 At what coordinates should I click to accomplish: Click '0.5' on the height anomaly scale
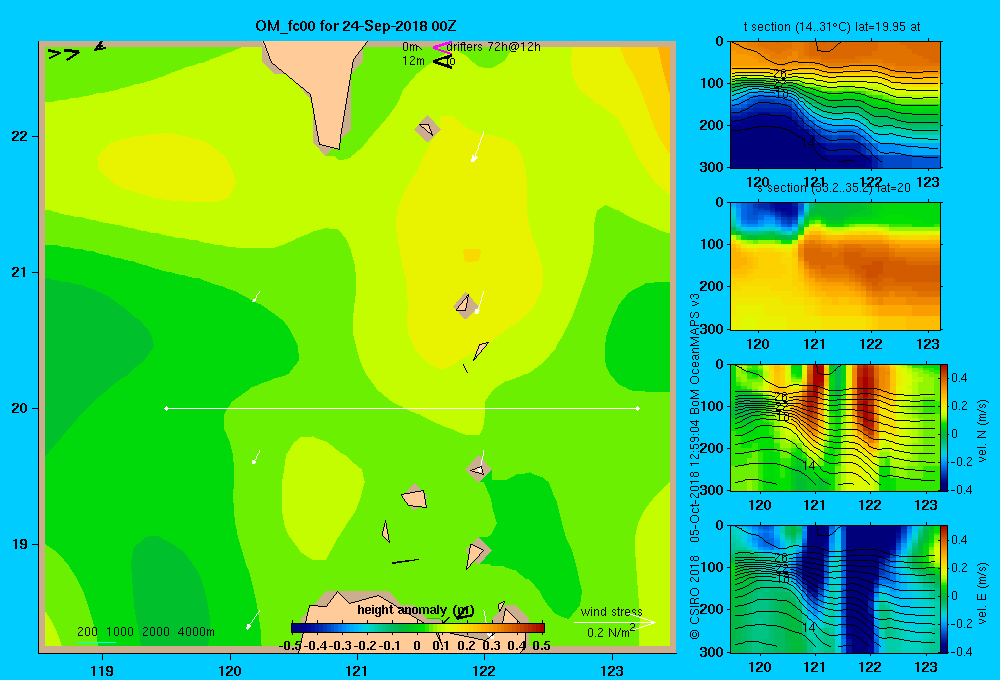tap(541, 646)
